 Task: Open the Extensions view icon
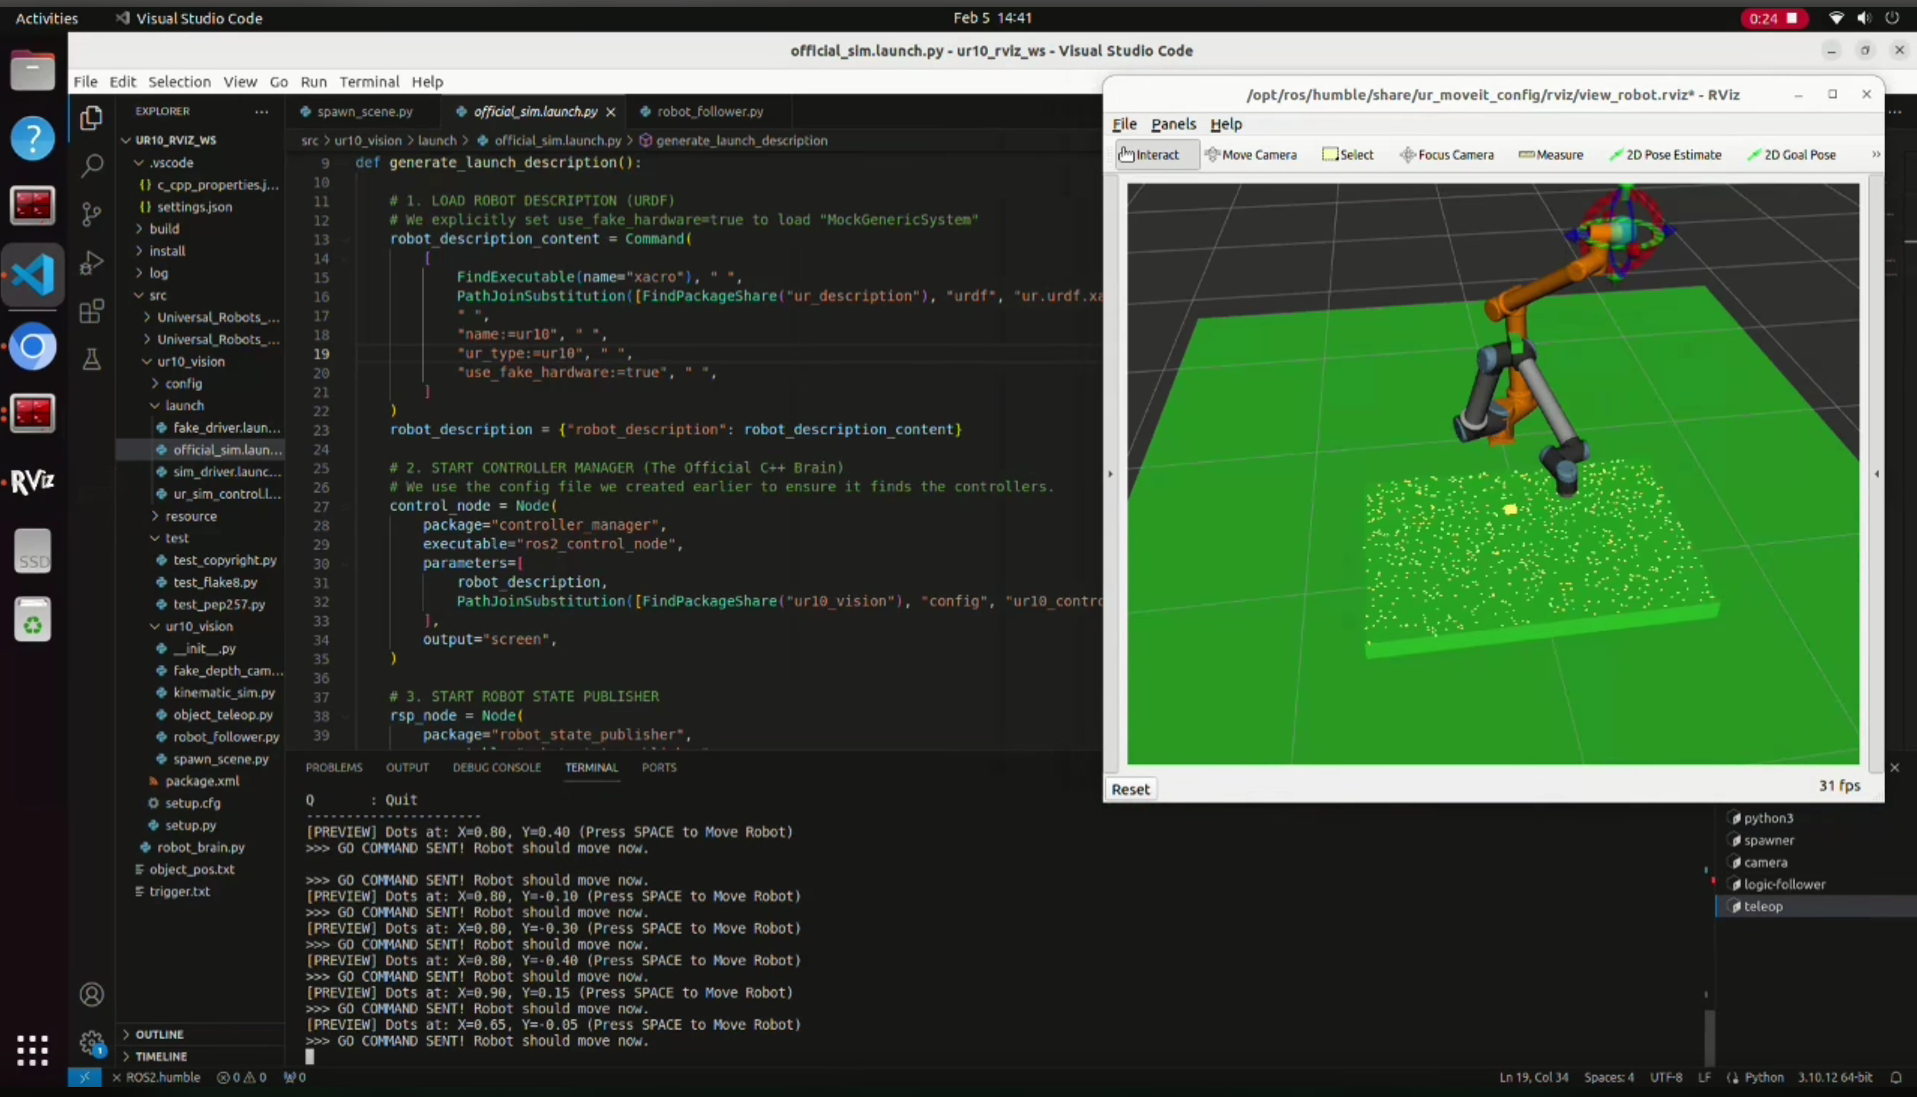[x=91, y=311]
